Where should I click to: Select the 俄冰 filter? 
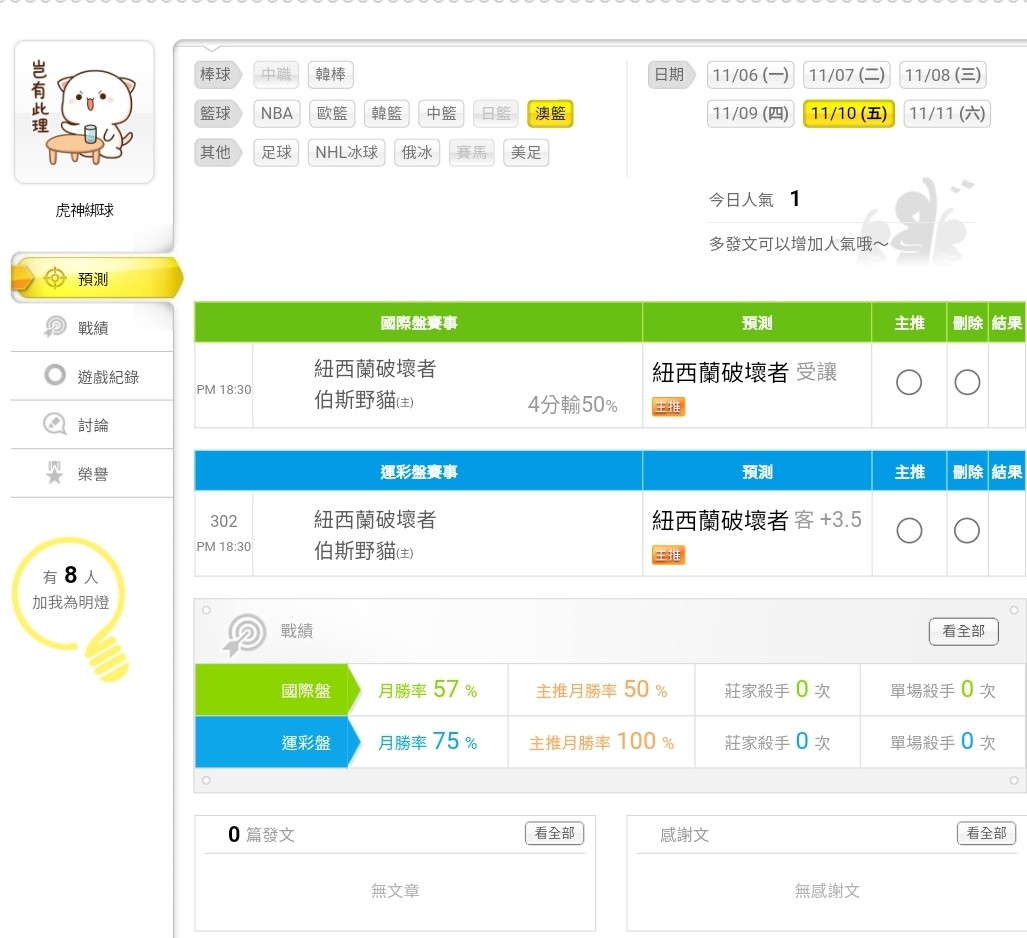(x=417, y=153)
